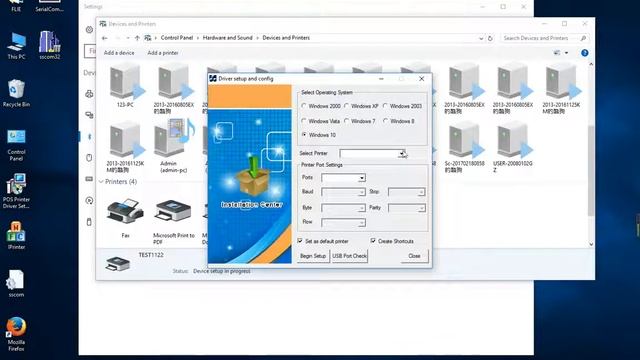640x360 pixels.
Task: Expand the address bar history dropdown
Action: (x=481, y=38)
